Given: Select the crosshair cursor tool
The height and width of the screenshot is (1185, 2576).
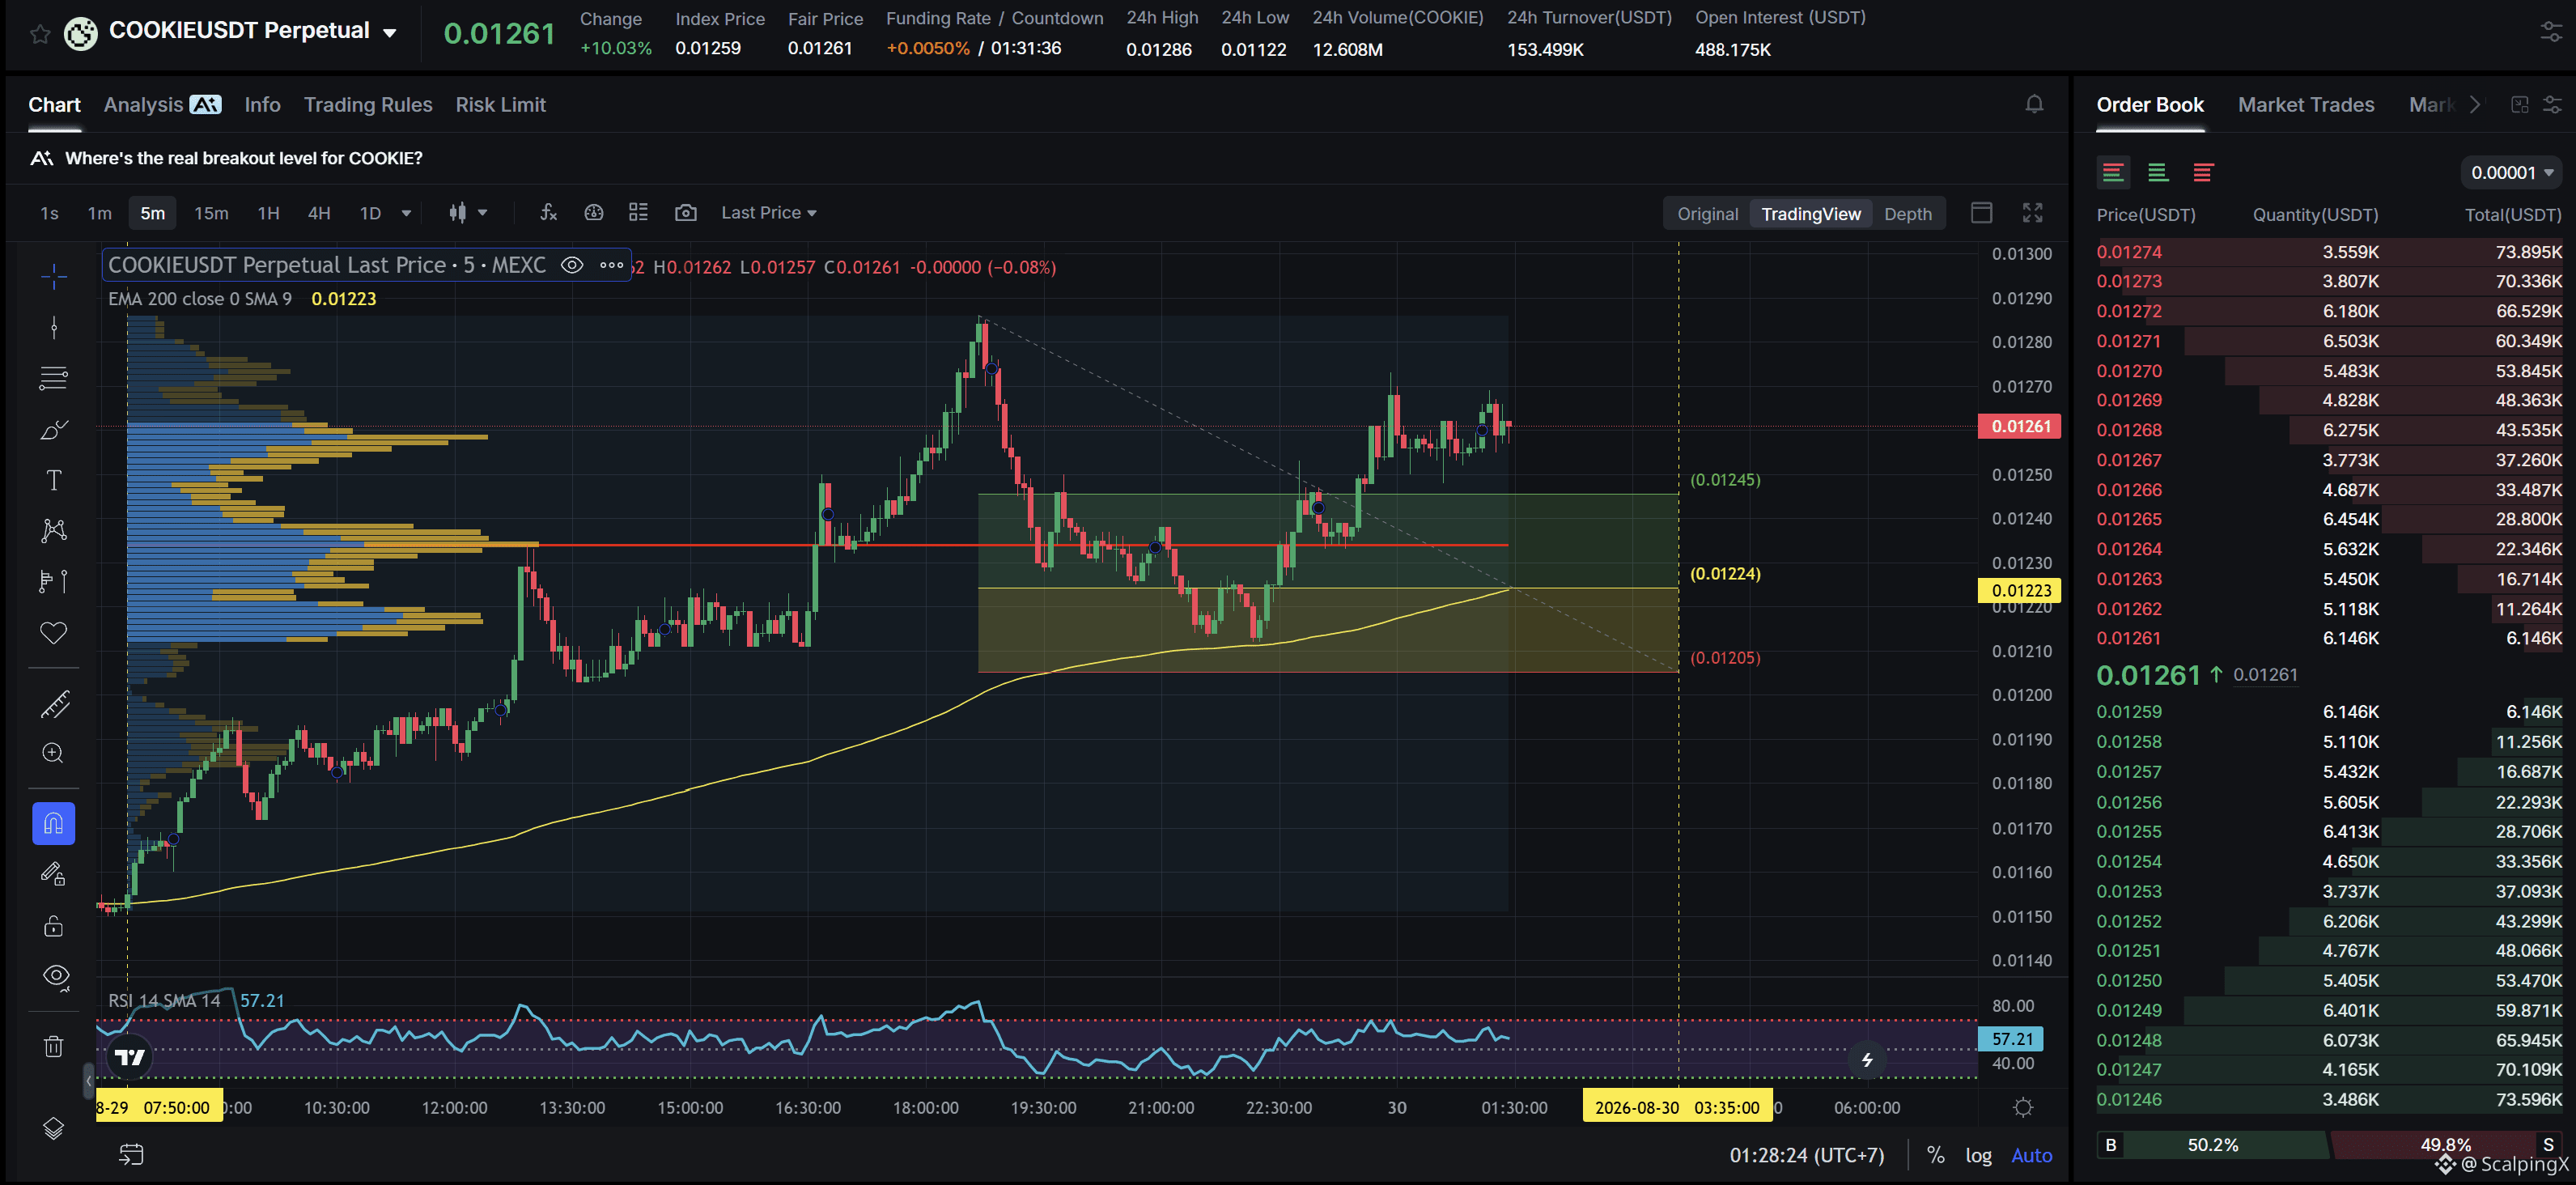Looking at the screenshot, I should (54, 276).
